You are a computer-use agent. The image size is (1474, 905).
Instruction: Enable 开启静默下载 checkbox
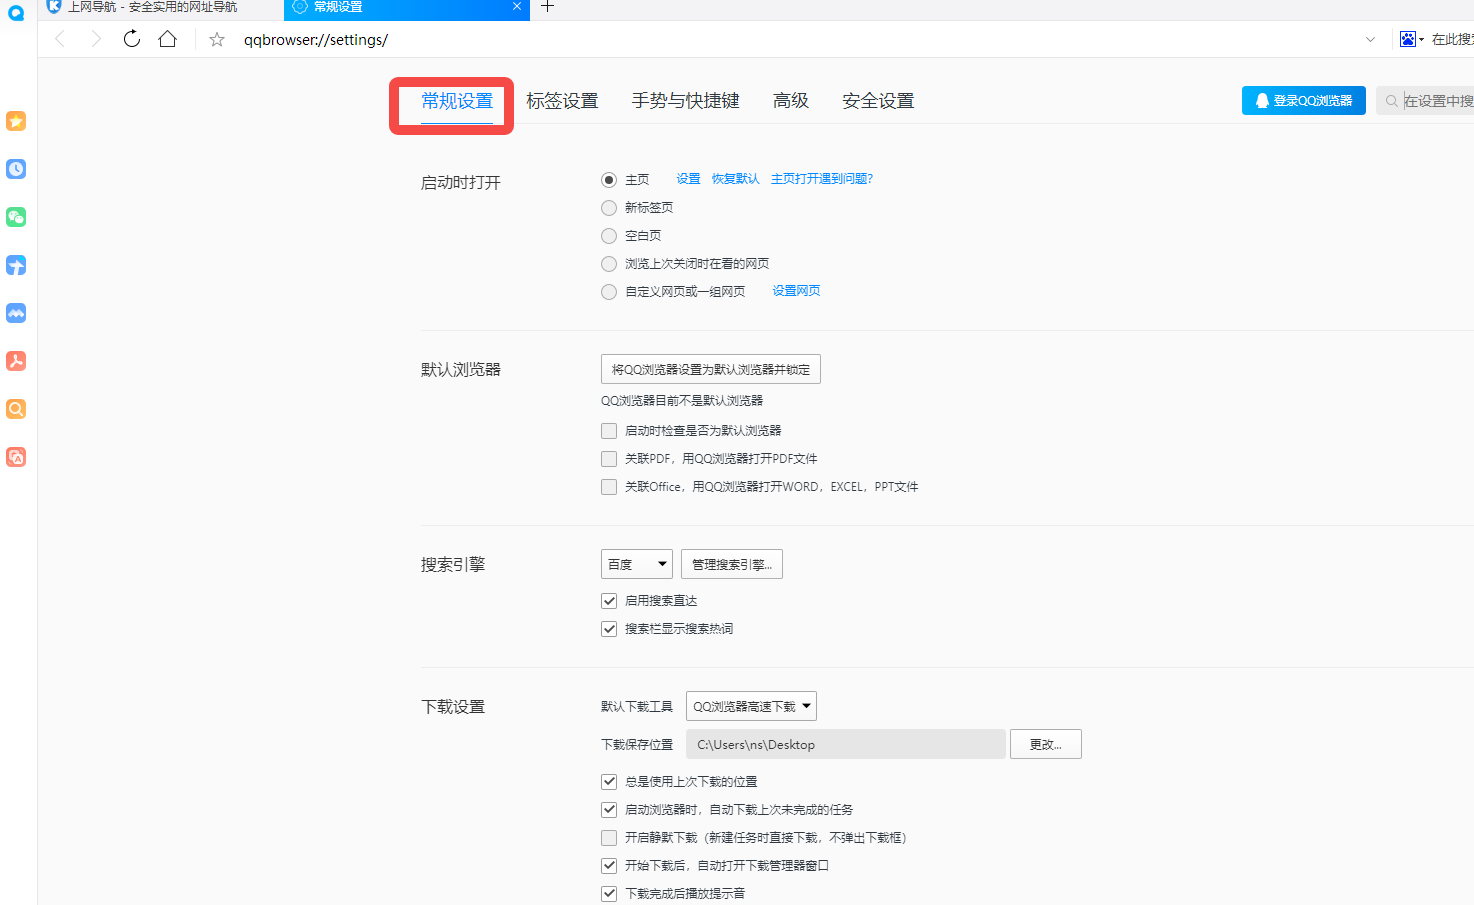coord(609,838)
